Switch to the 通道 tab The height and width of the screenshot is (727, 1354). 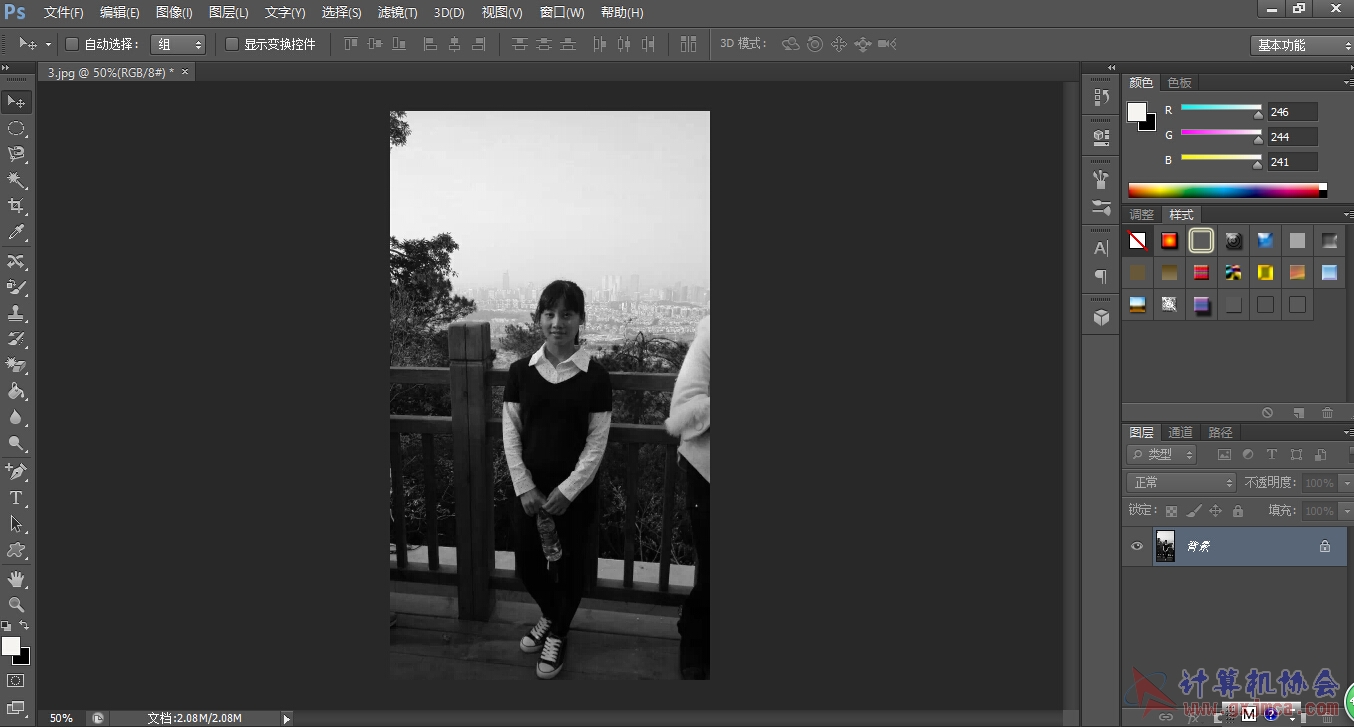(1181, 433)
